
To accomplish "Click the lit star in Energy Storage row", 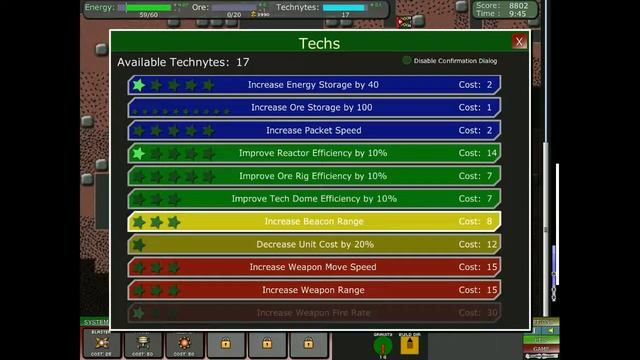I will click(x=139, y=85).
